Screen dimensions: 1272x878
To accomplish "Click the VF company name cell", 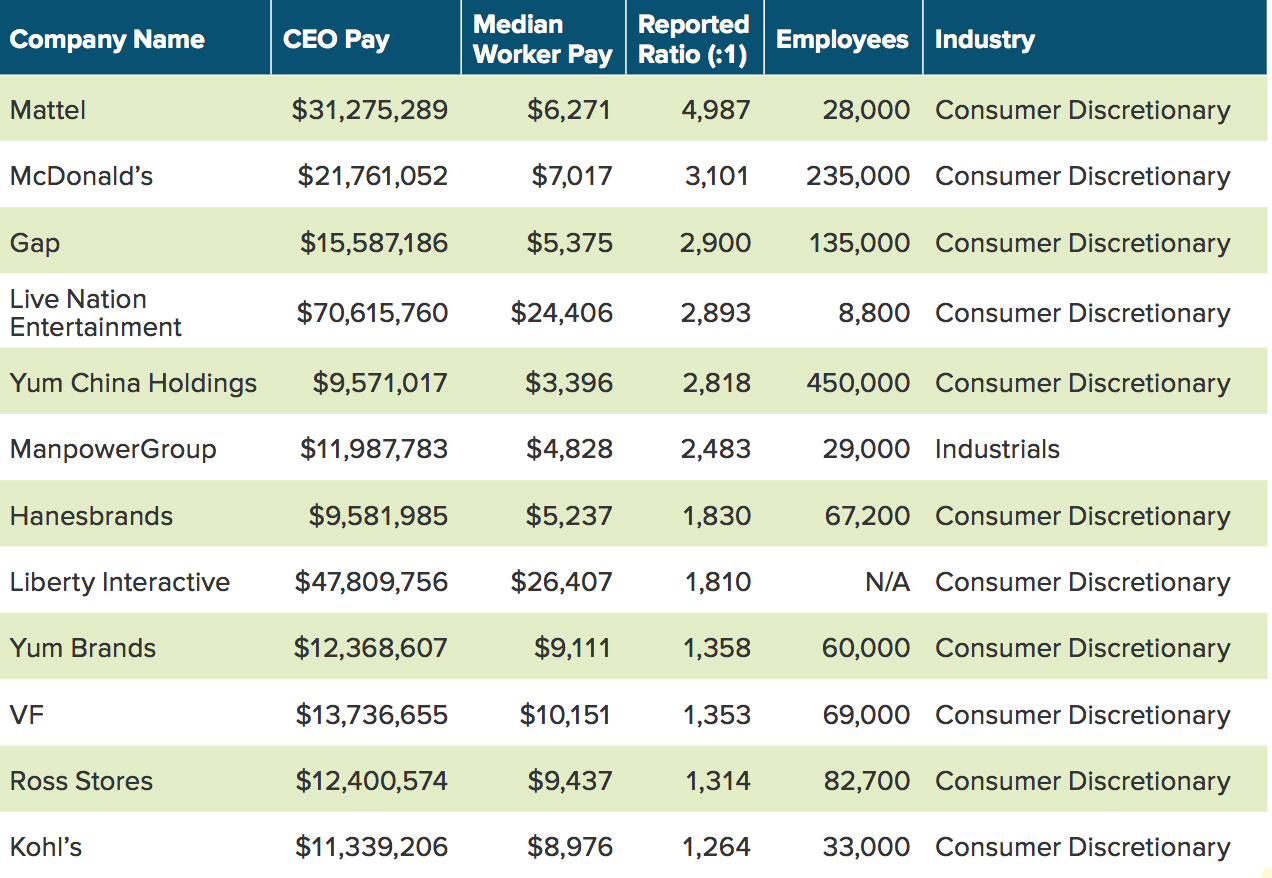I will (27, 715).
